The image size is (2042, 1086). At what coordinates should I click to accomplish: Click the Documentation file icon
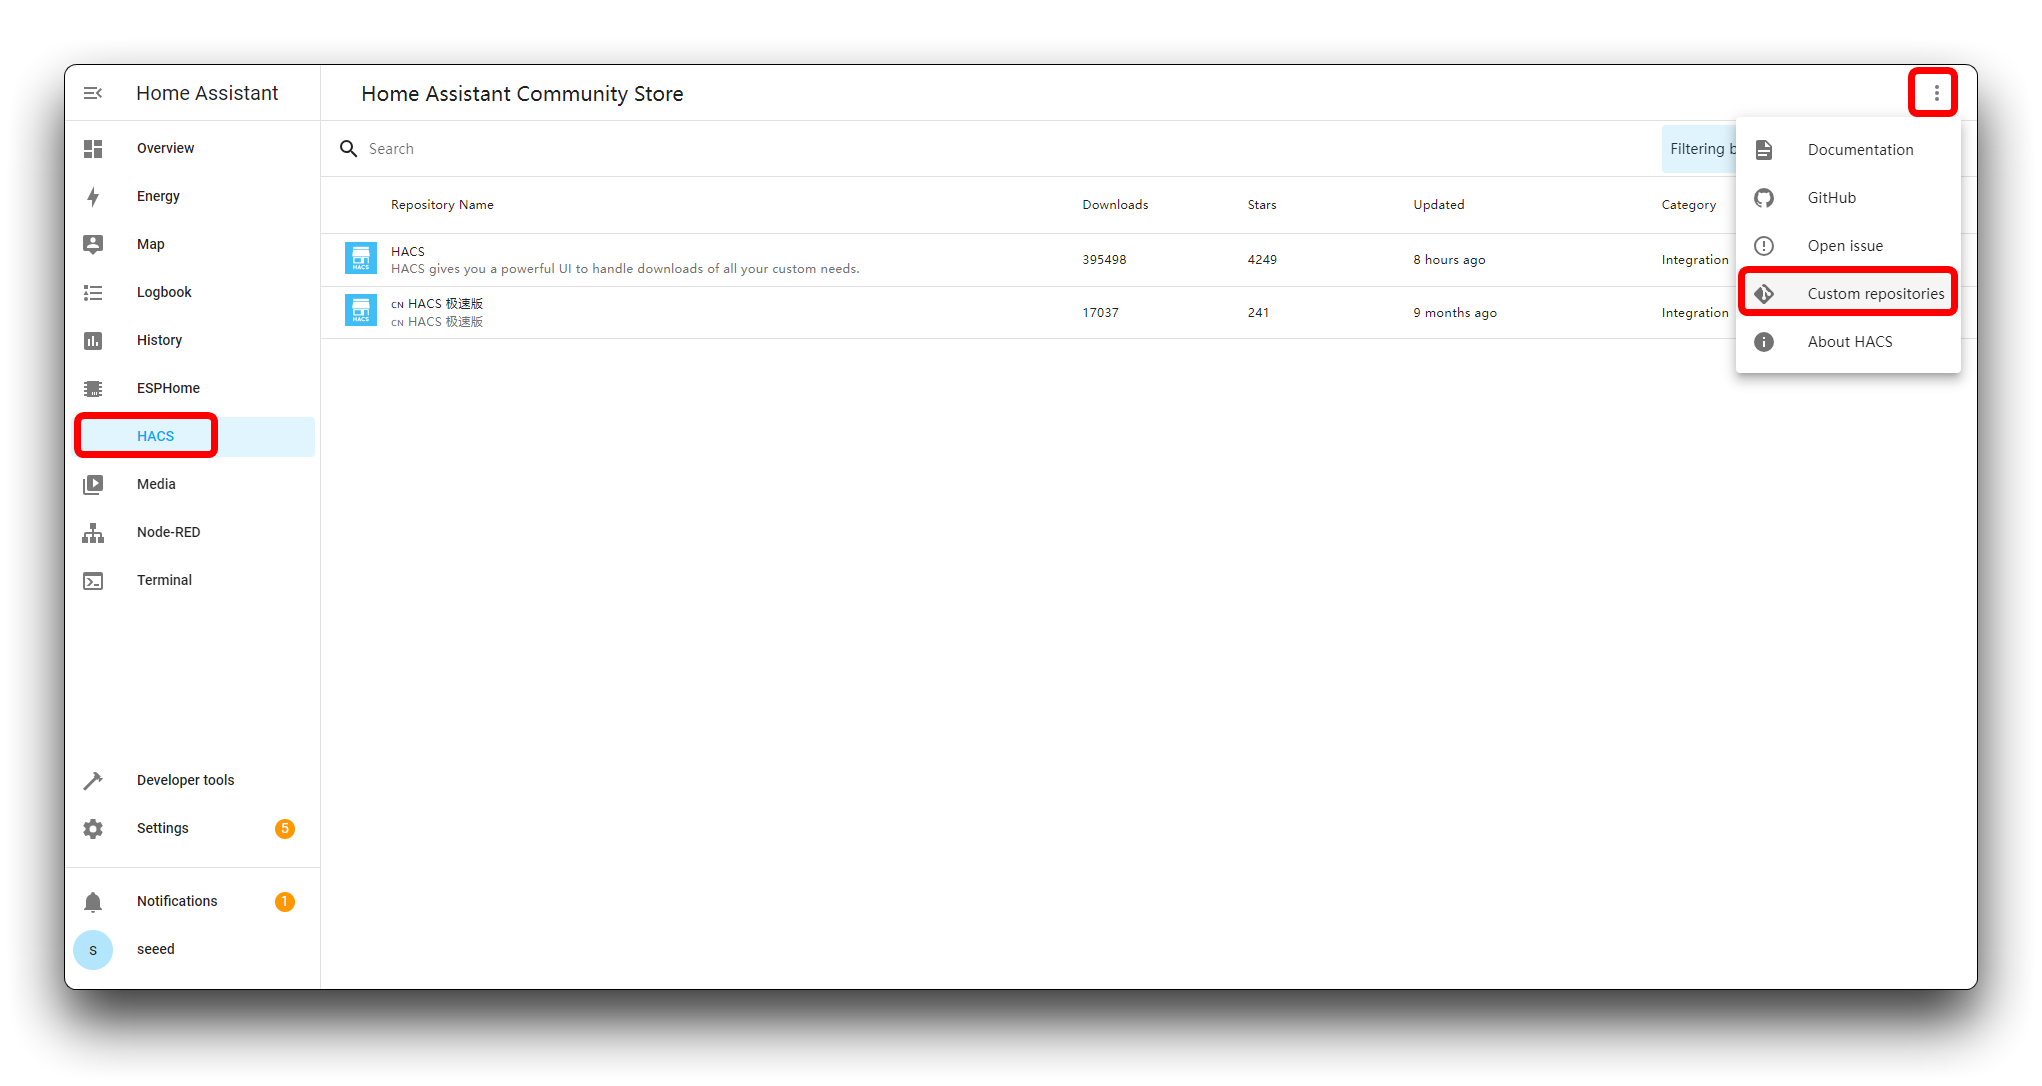1764,149
